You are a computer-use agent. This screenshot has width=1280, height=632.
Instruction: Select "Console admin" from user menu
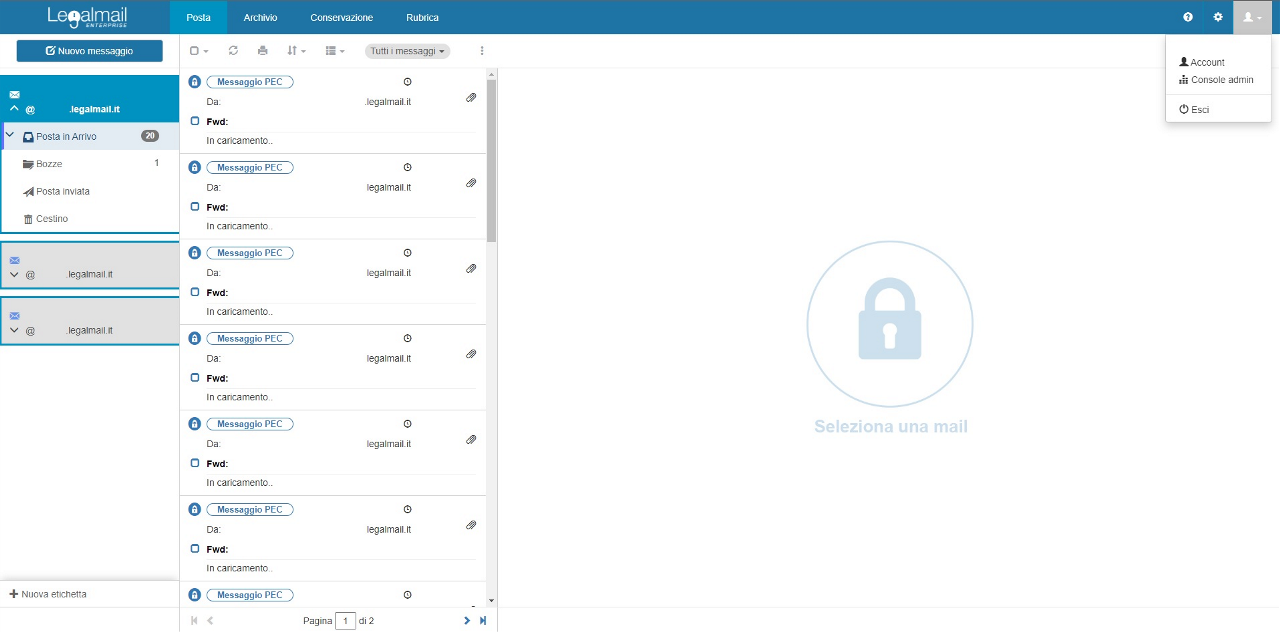coord(1221,80)
